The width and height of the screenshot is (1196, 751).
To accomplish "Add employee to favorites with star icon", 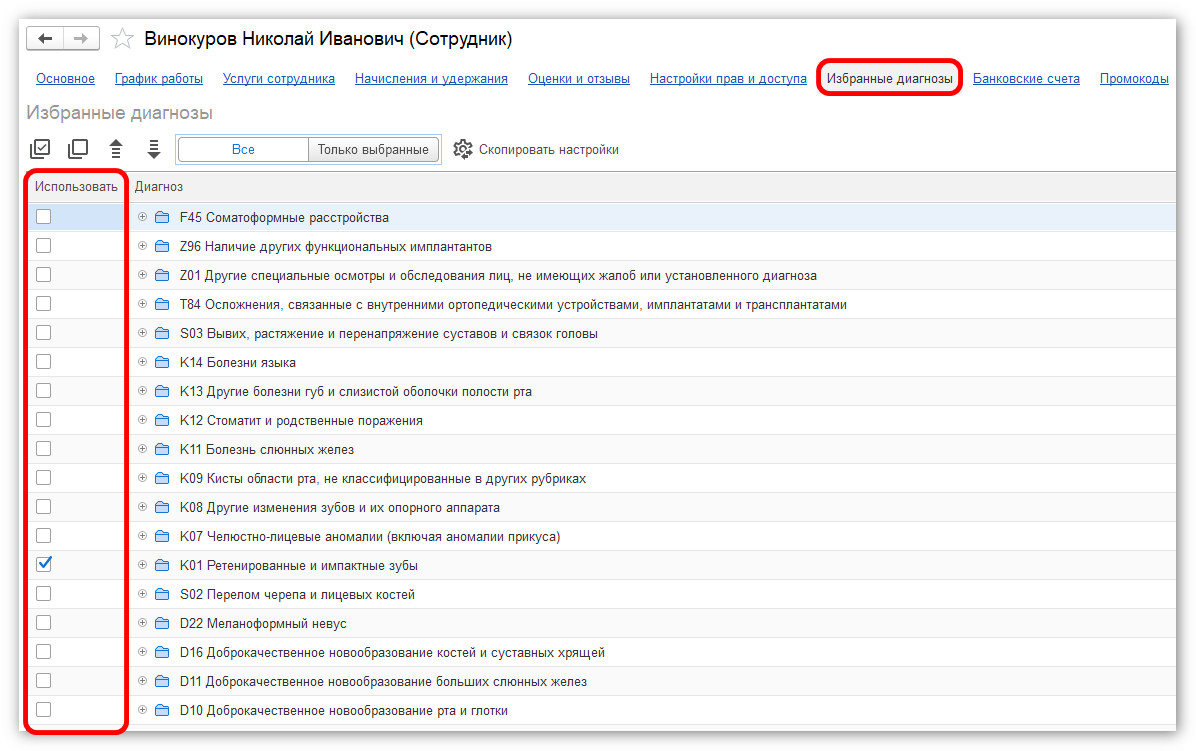I will [x=122, y=39].
